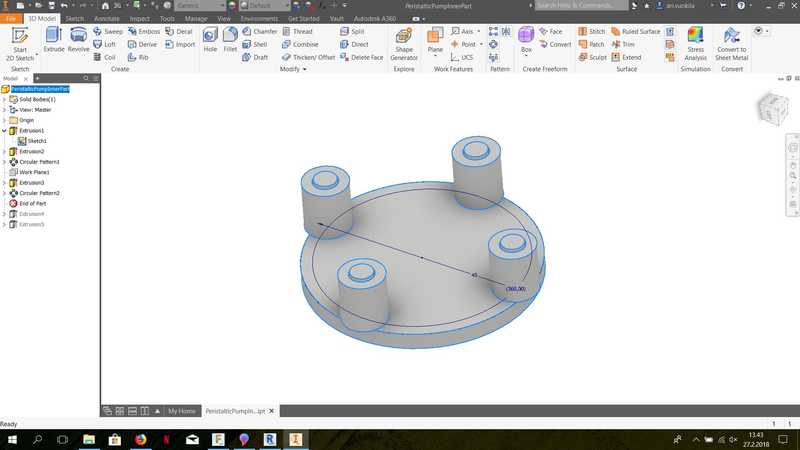Switch to the Sketch ribbon tab

tap(74, 18)
